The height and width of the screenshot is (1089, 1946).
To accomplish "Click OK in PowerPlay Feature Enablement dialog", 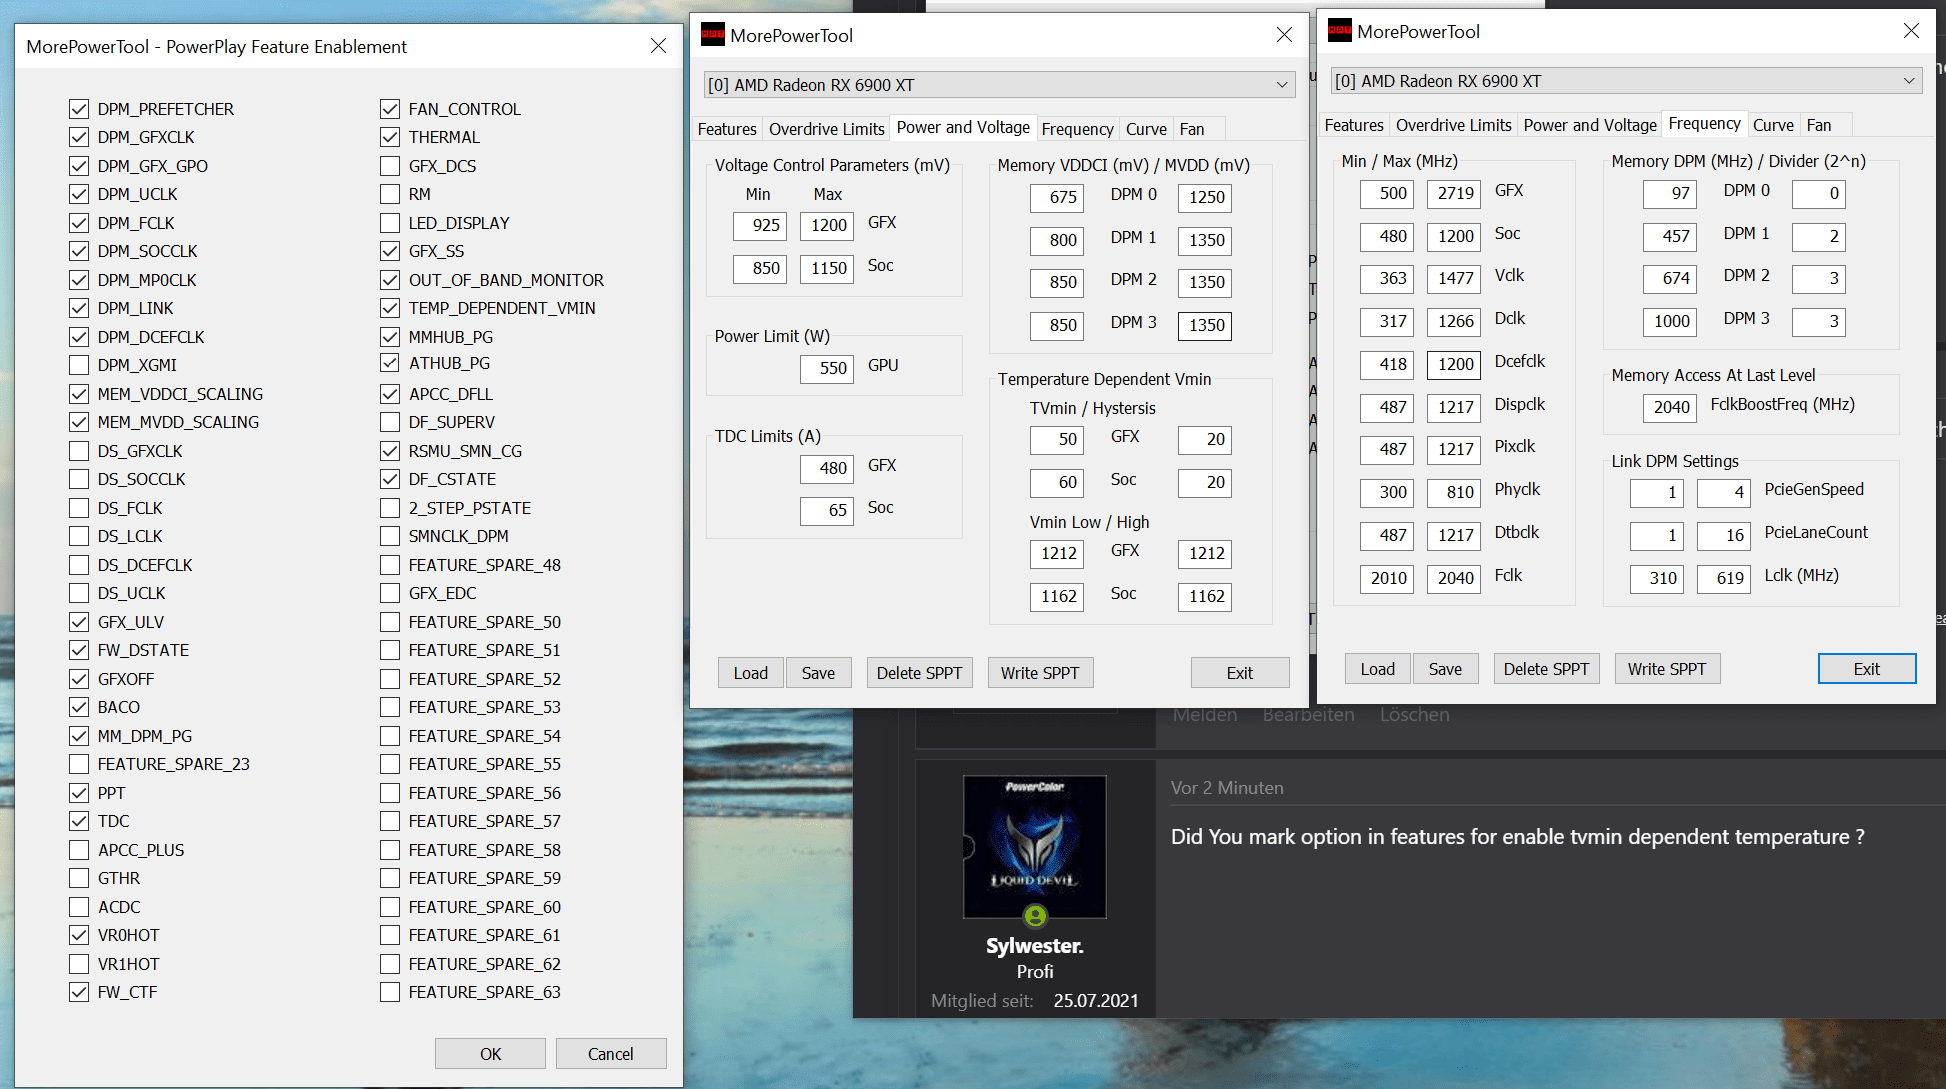I will [490, 1054].
